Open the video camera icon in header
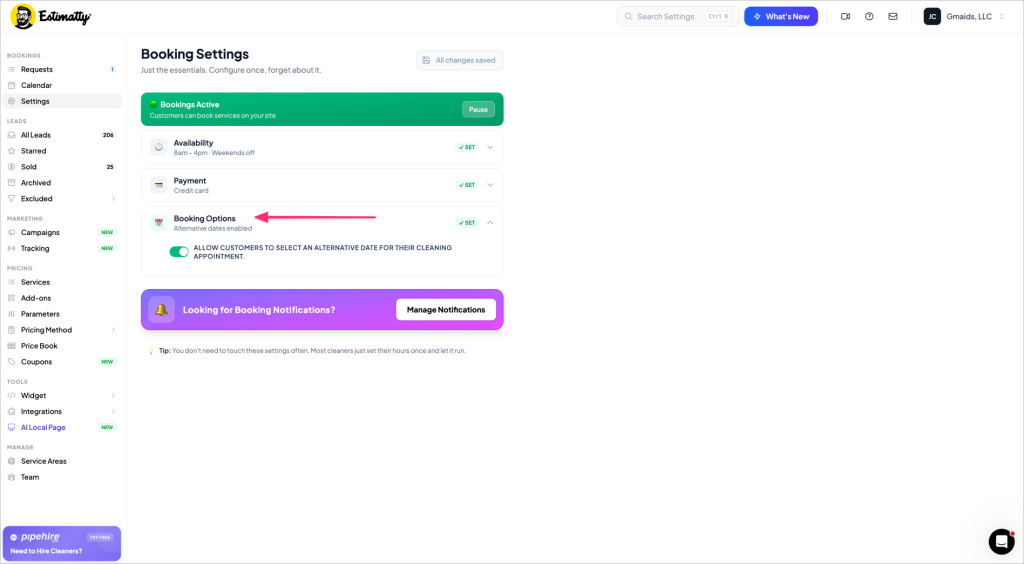 point(845,16)
